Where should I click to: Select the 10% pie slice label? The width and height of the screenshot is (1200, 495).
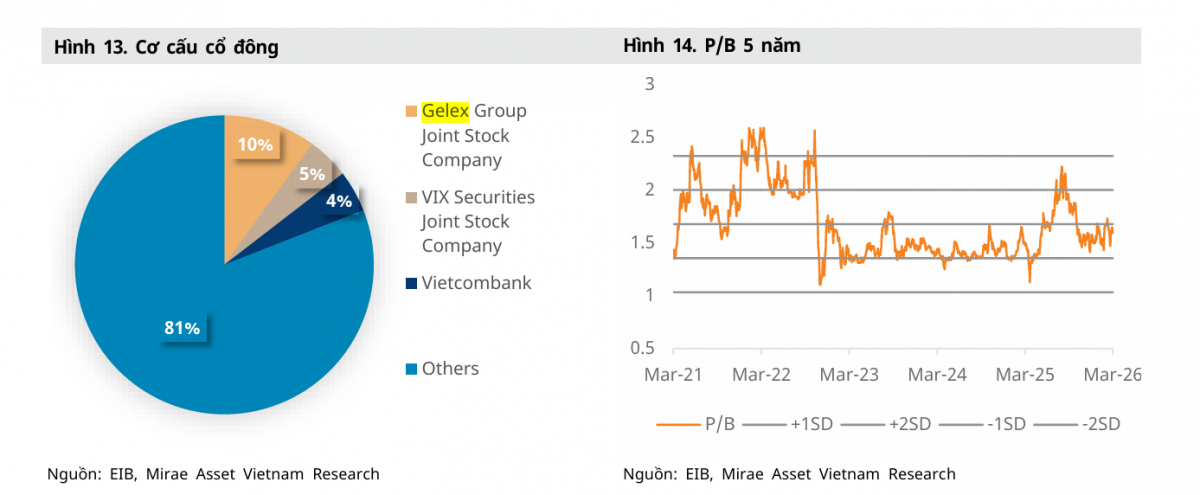tap(254, 144)
